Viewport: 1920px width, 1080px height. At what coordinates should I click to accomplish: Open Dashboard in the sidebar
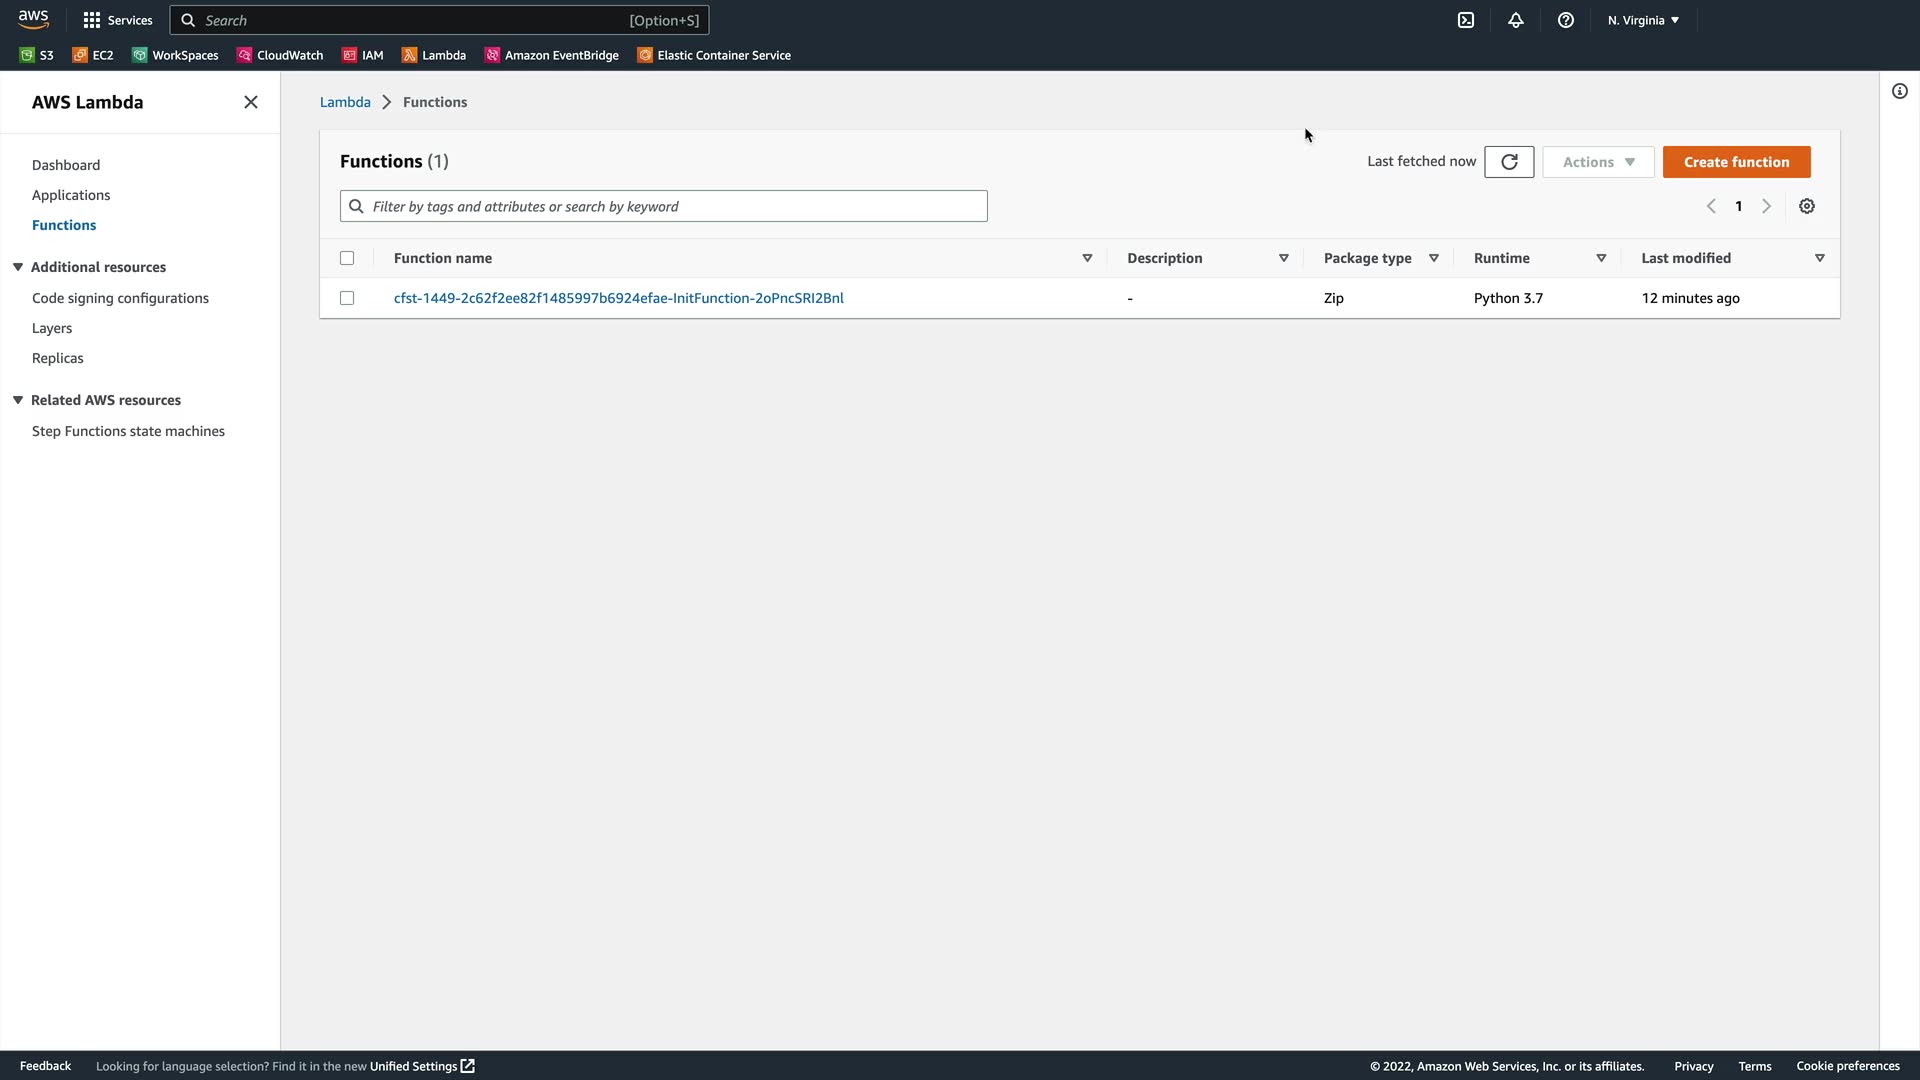tap(66, 165)
